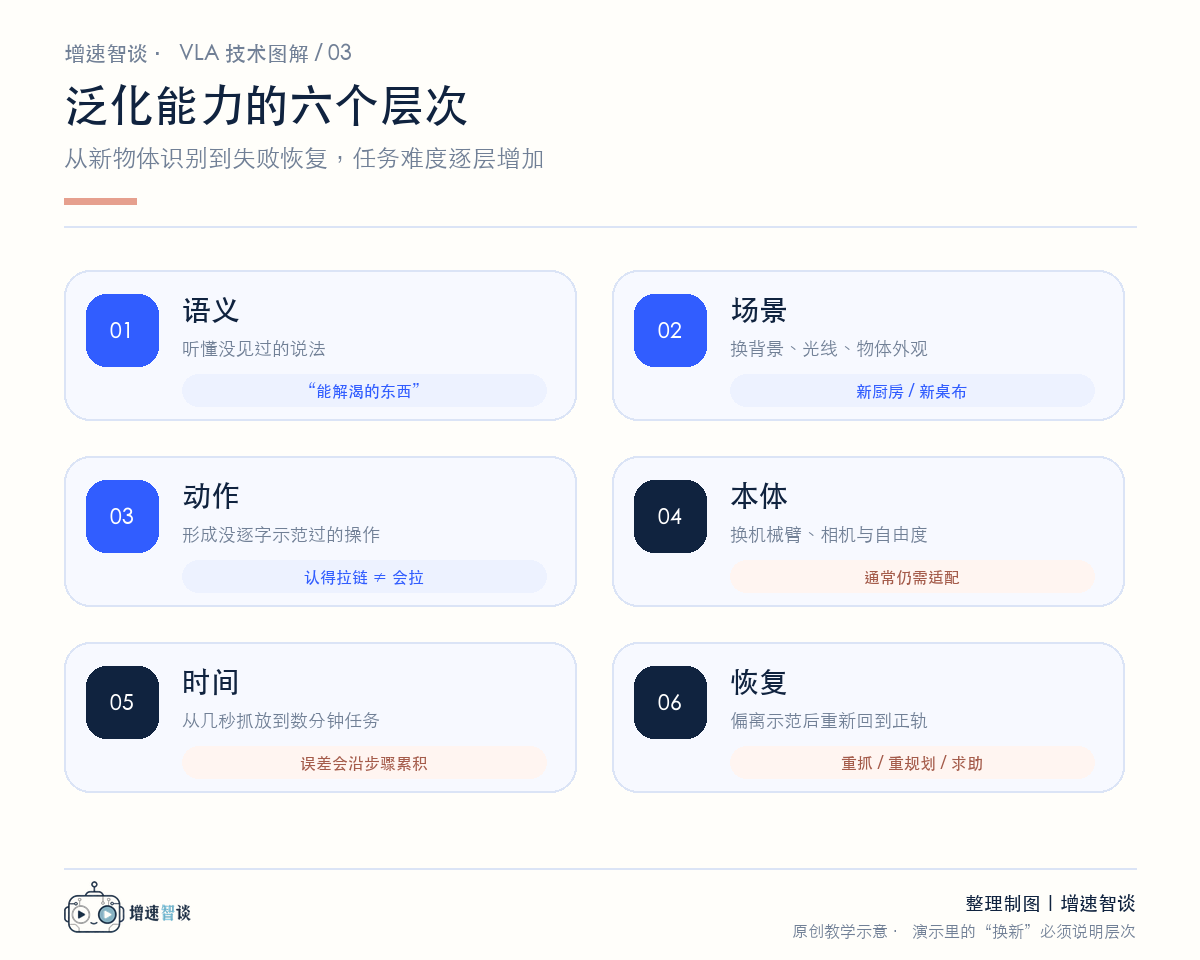Click the 误差会沿步骤累积 pill

coord(364,763)
